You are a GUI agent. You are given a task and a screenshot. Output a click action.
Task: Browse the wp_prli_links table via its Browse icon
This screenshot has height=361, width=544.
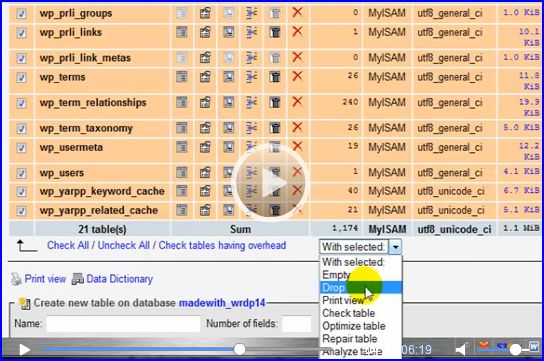click(x=182, y=32)
